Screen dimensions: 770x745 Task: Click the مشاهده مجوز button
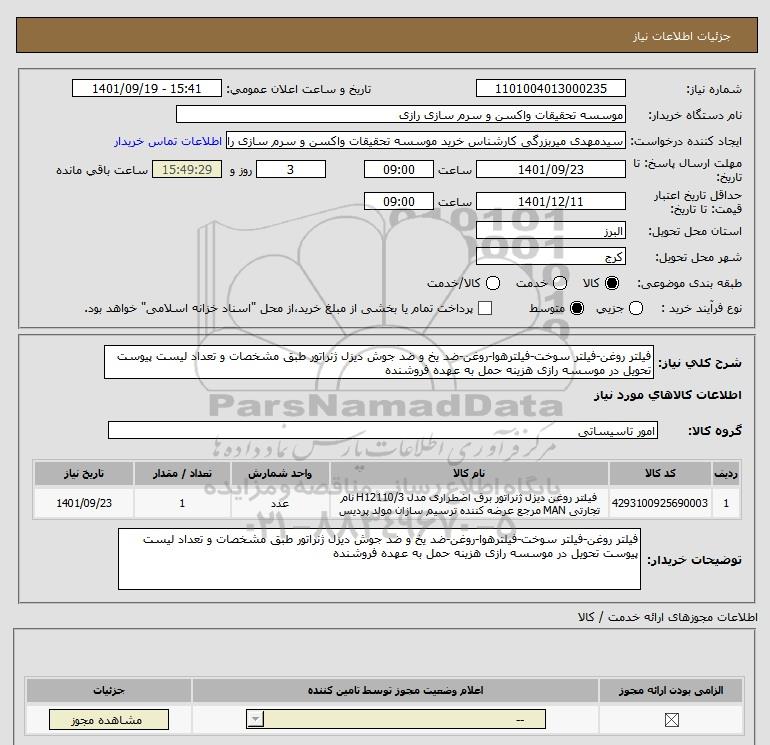109,719
